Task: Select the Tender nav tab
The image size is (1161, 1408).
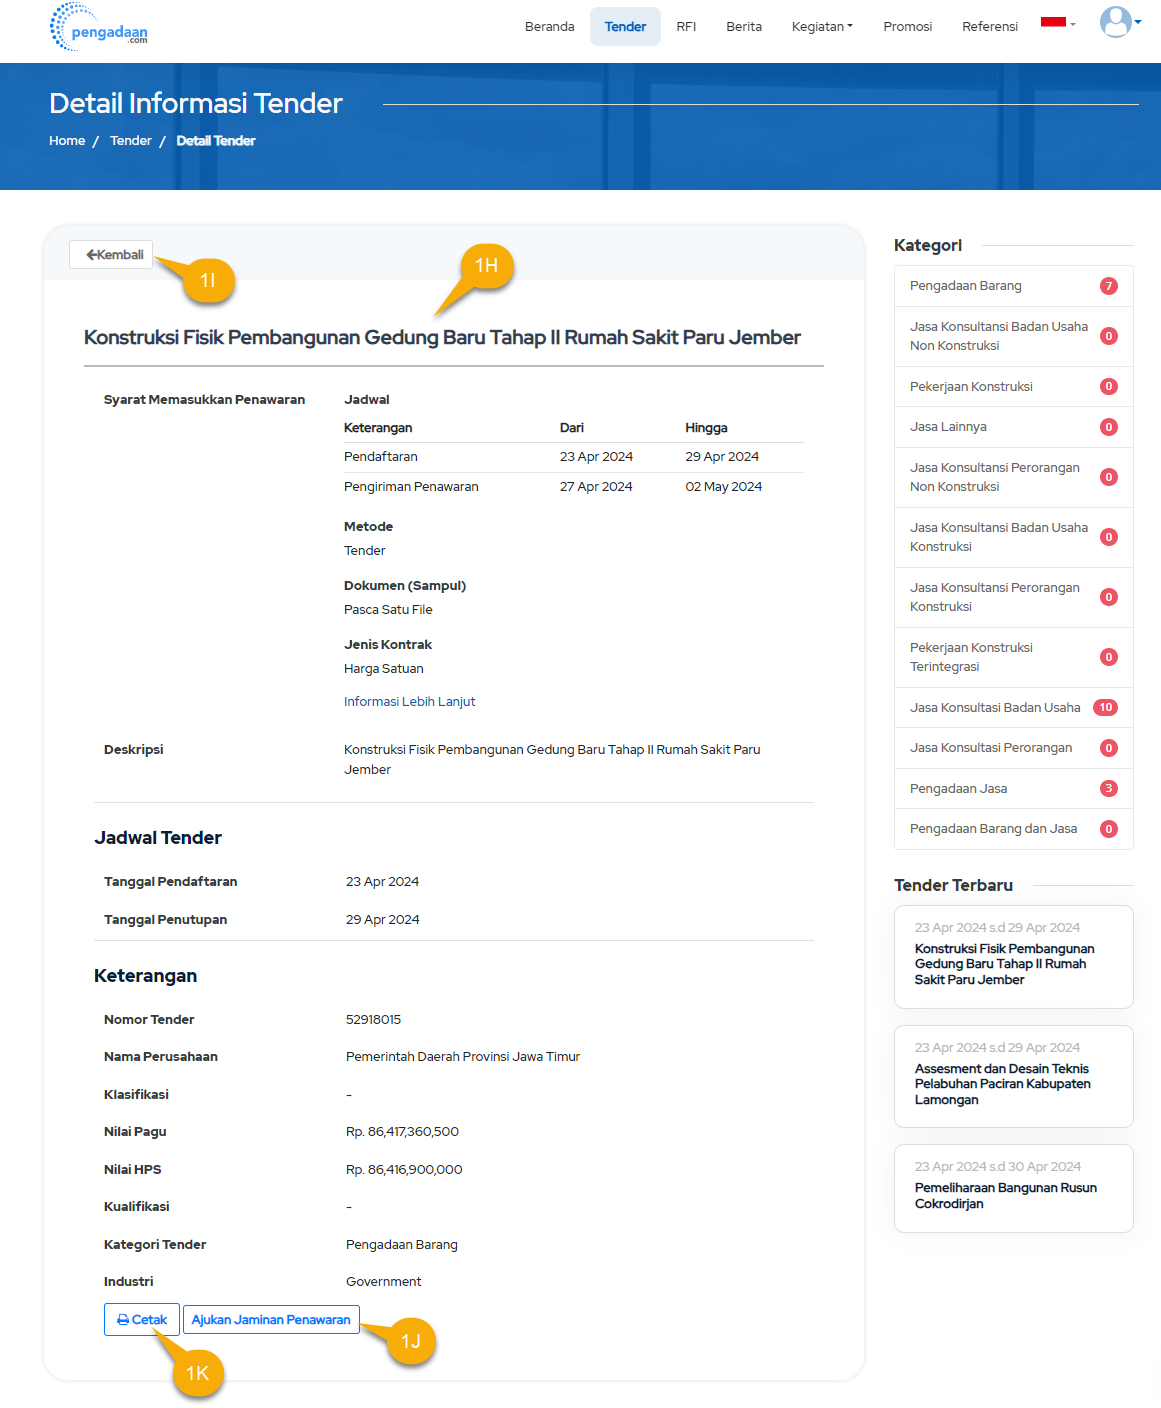Action: [x=625, y=27]
